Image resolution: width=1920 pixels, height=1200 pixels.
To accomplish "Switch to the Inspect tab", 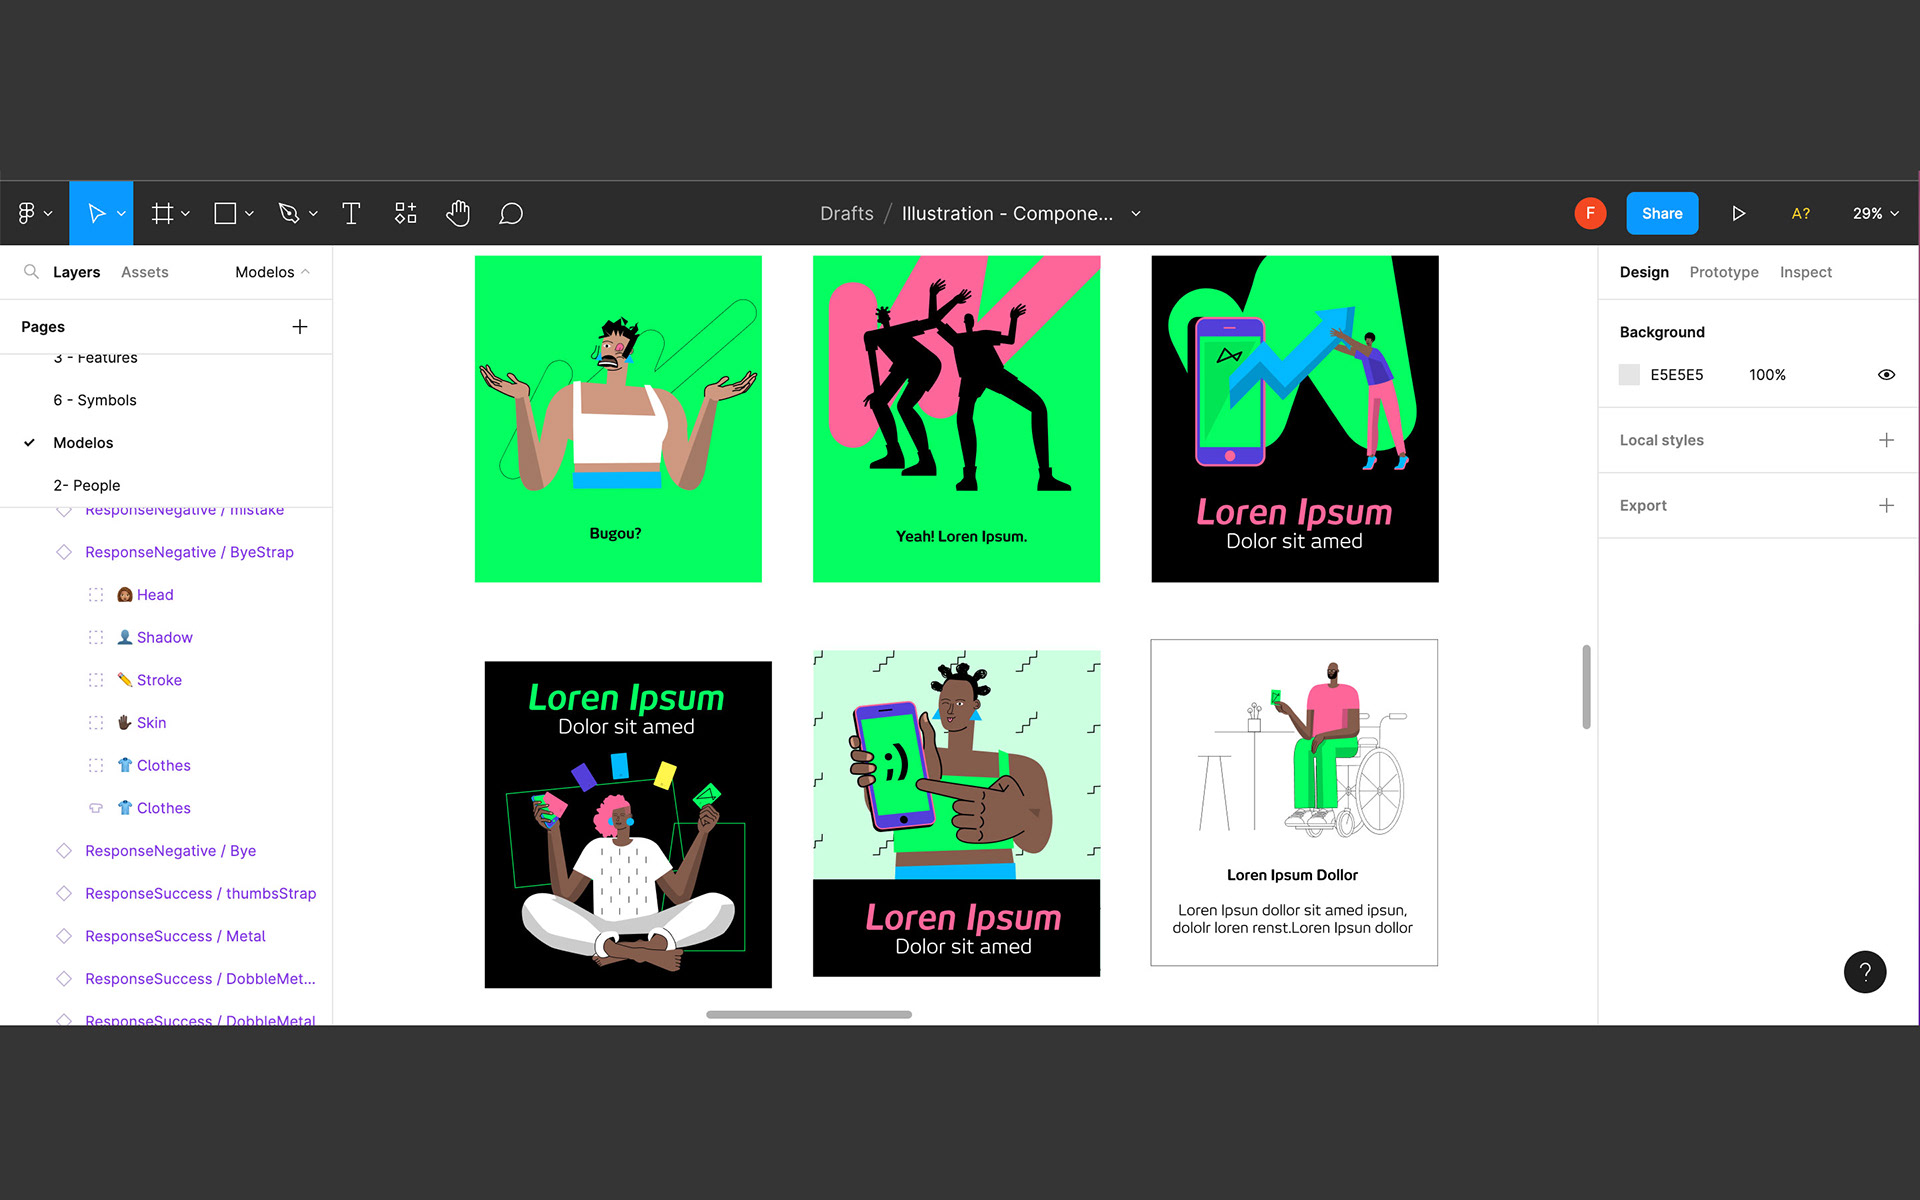I will [x=1805, y=272].
